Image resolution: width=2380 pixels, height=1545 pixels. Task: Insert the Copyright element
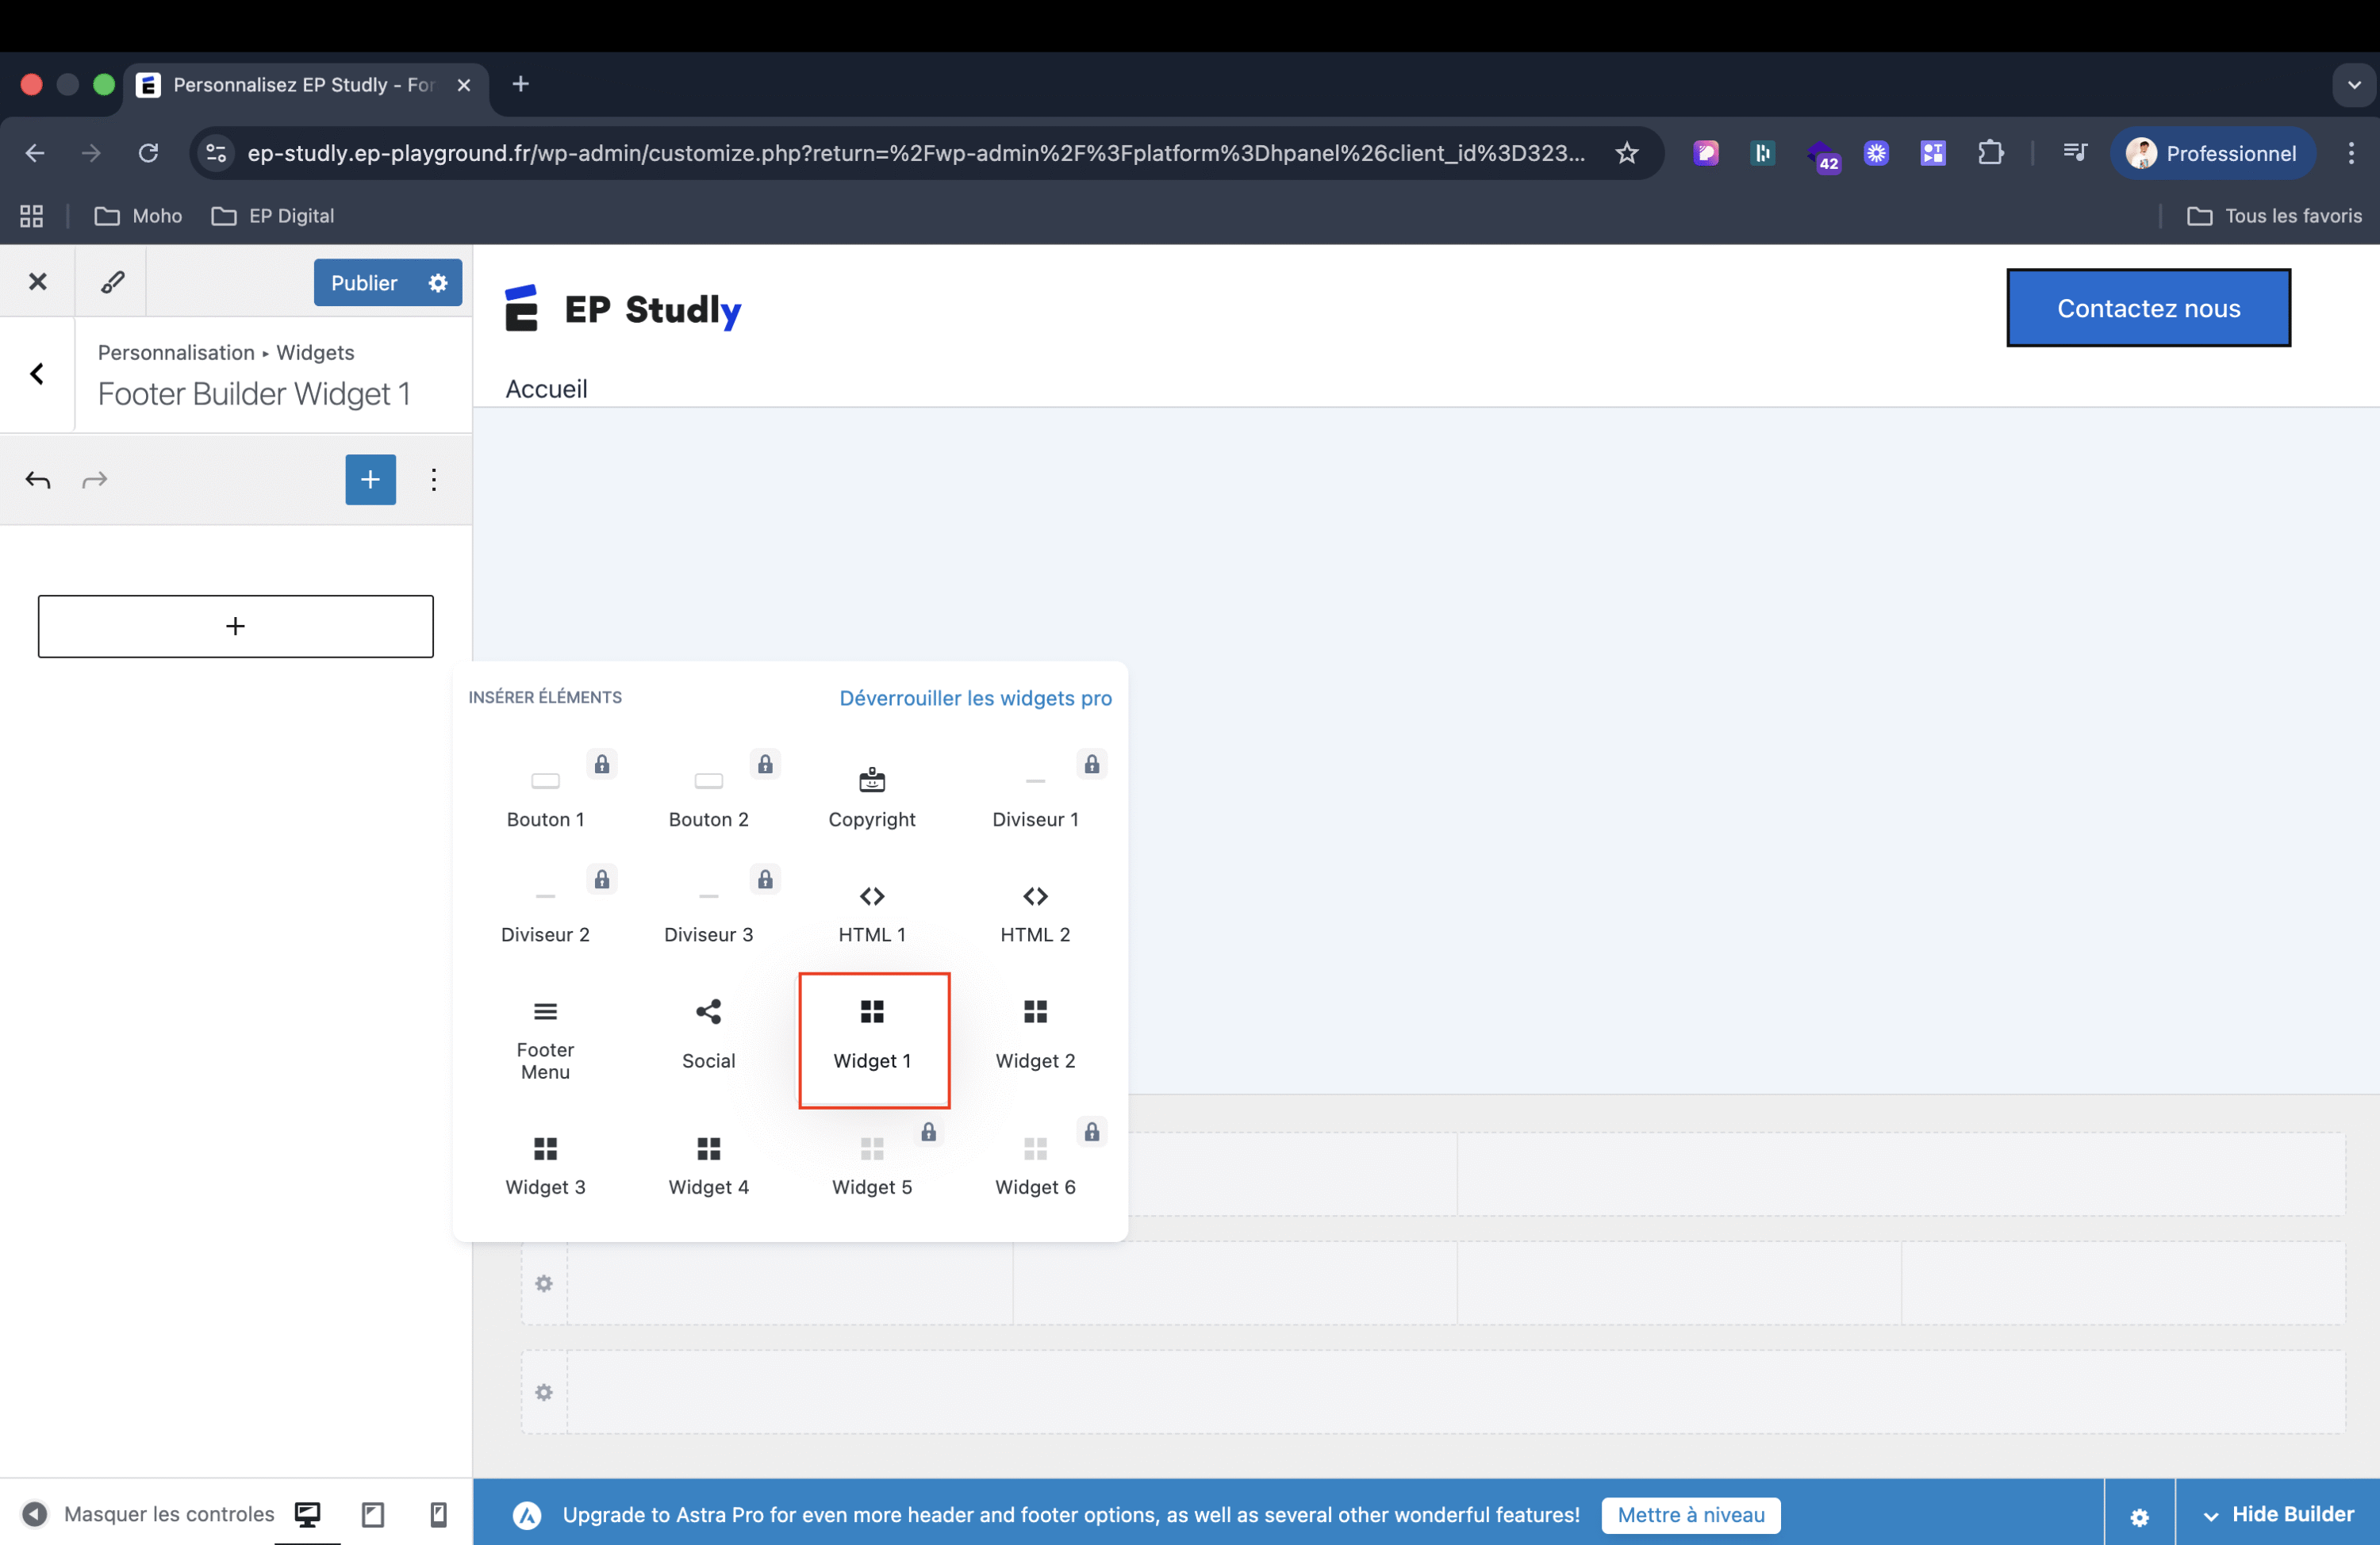pyautogui.click(x=871, y=796)
